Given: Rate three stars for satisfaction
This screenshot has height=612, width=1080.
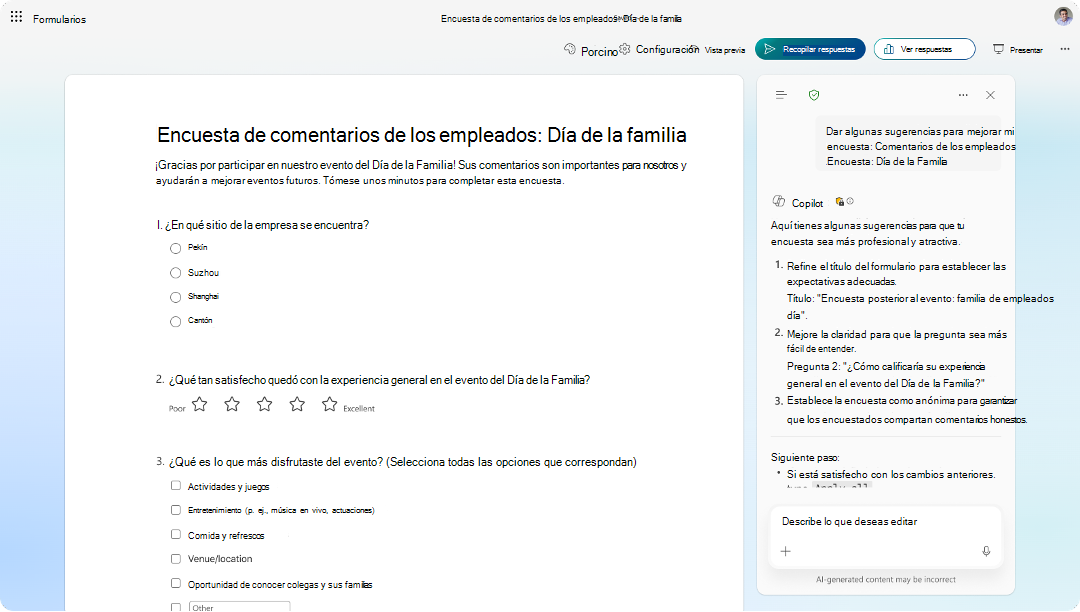Looking at the screenshot, I should pyautogui.click(x=264, y=404).
